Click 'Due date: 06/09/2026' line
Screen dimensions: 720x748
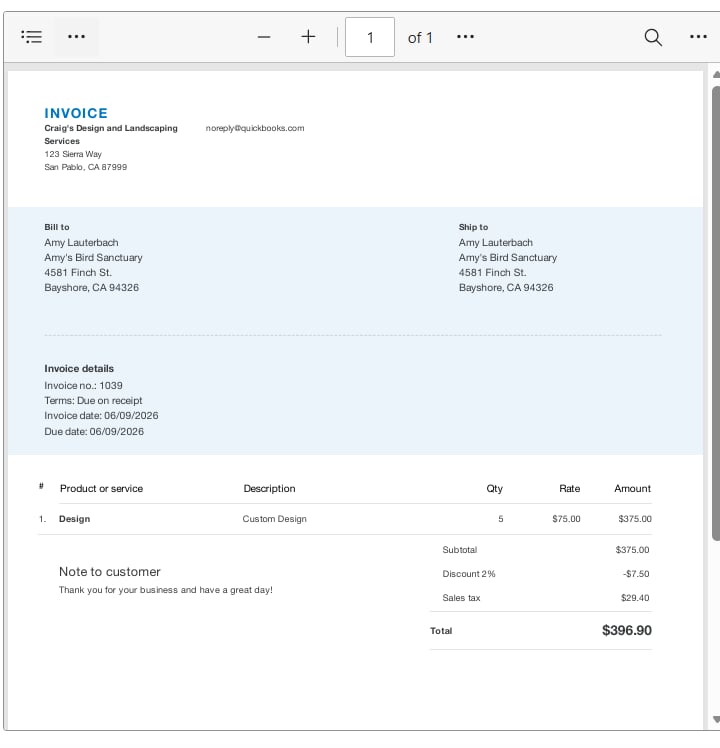[x=94, y=431]
